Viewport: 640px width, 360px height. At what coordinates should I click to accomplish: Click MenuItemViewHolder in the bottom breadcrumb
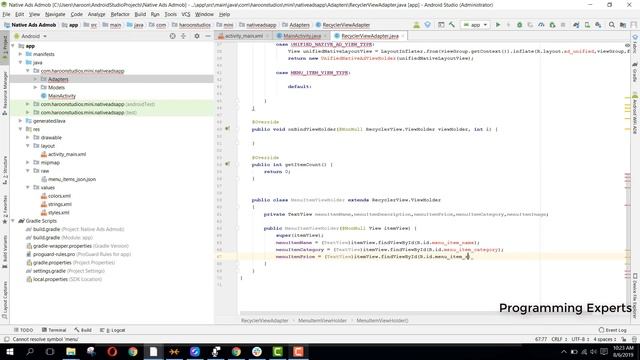[322, 320]
